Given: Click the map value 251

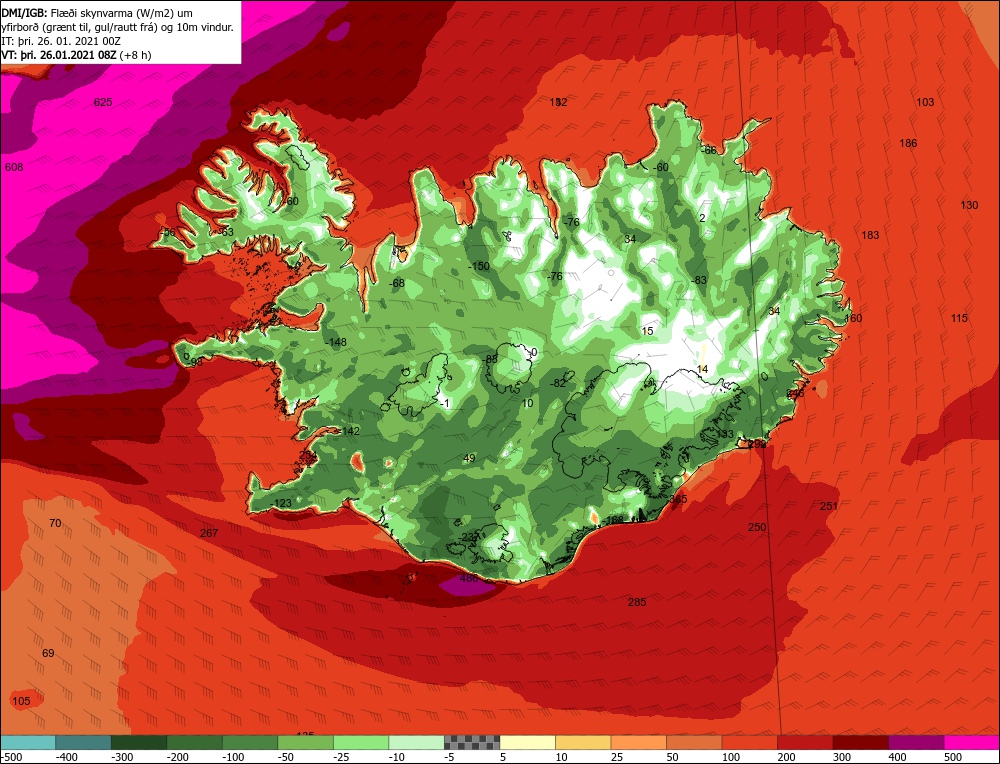Looking at the screenshot, I should point(828,506).
